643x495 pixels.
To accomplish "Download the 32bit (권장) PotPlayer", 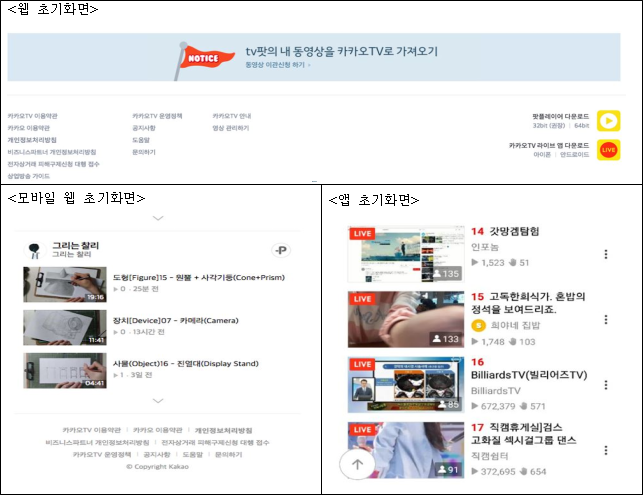I will point(549,125).
